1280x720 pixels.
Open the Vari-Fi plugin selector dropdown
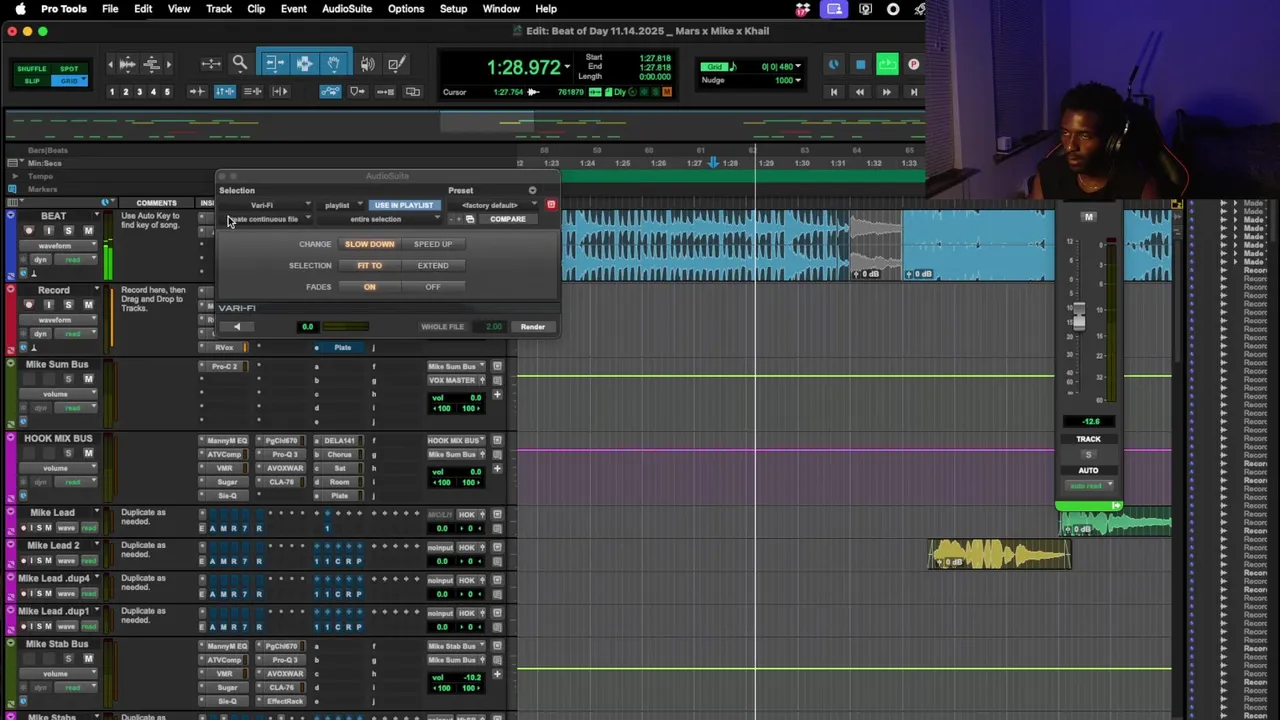tap(266, 205)
